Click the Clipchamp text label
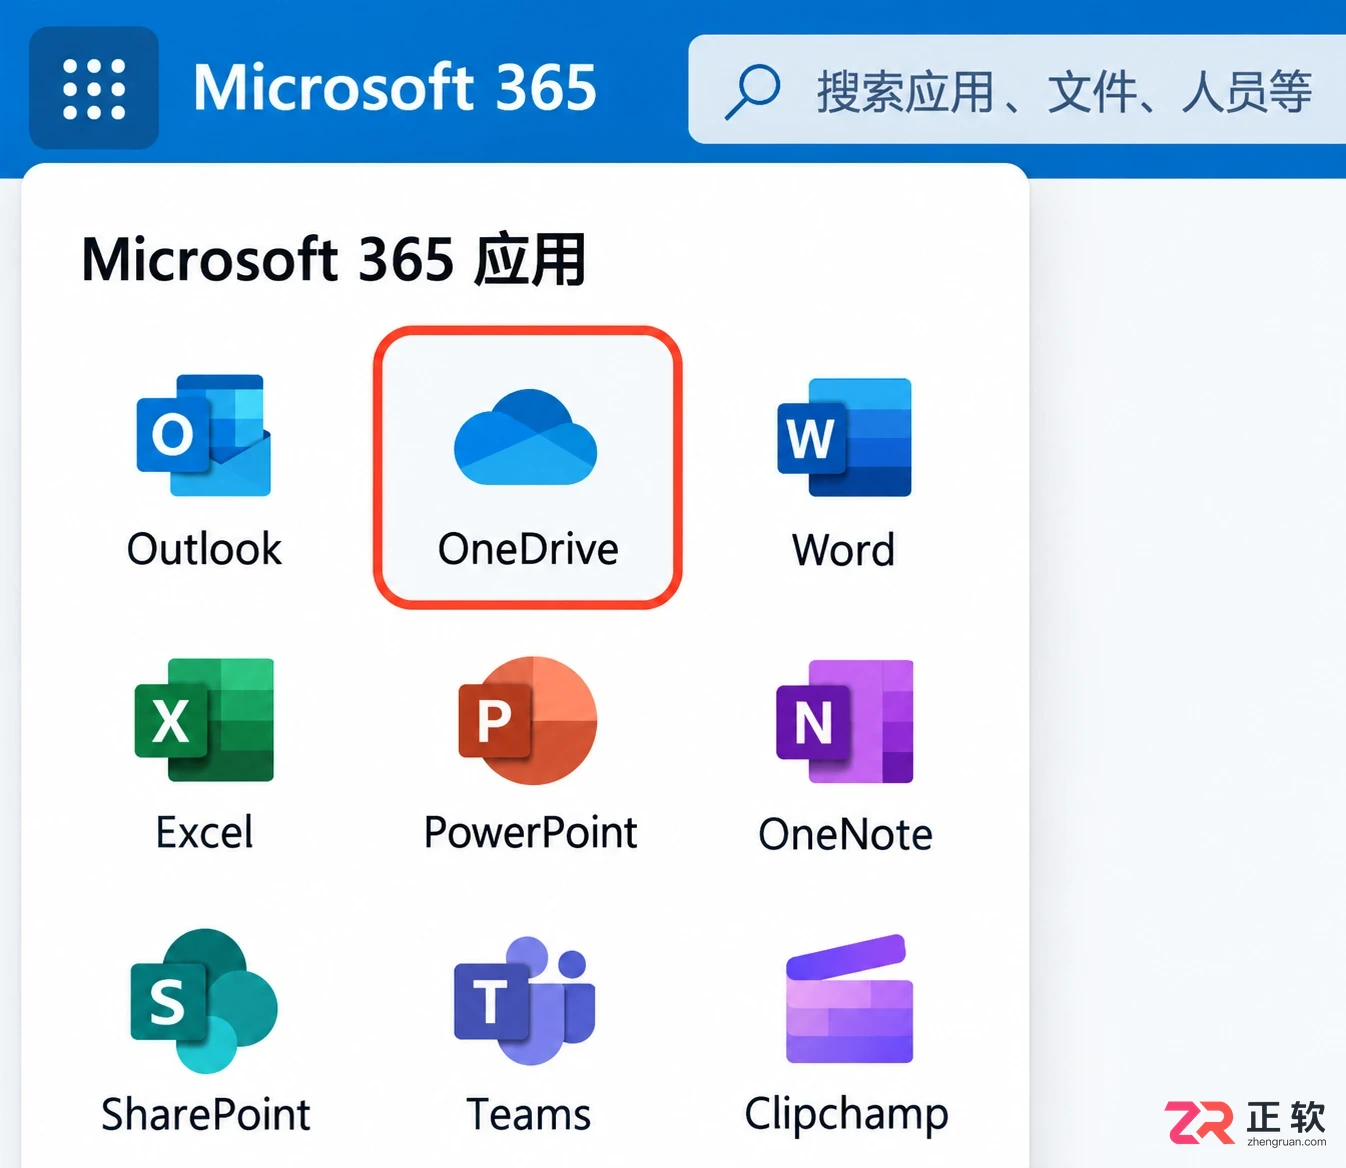Viewport: 1346px width, 1168px height. [x=847, y=1115]
